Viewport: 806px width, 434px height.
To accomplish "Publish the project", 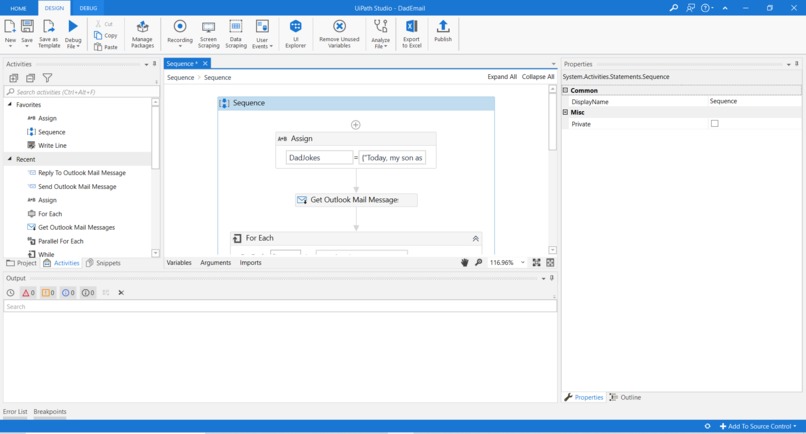I will [443, 31].
